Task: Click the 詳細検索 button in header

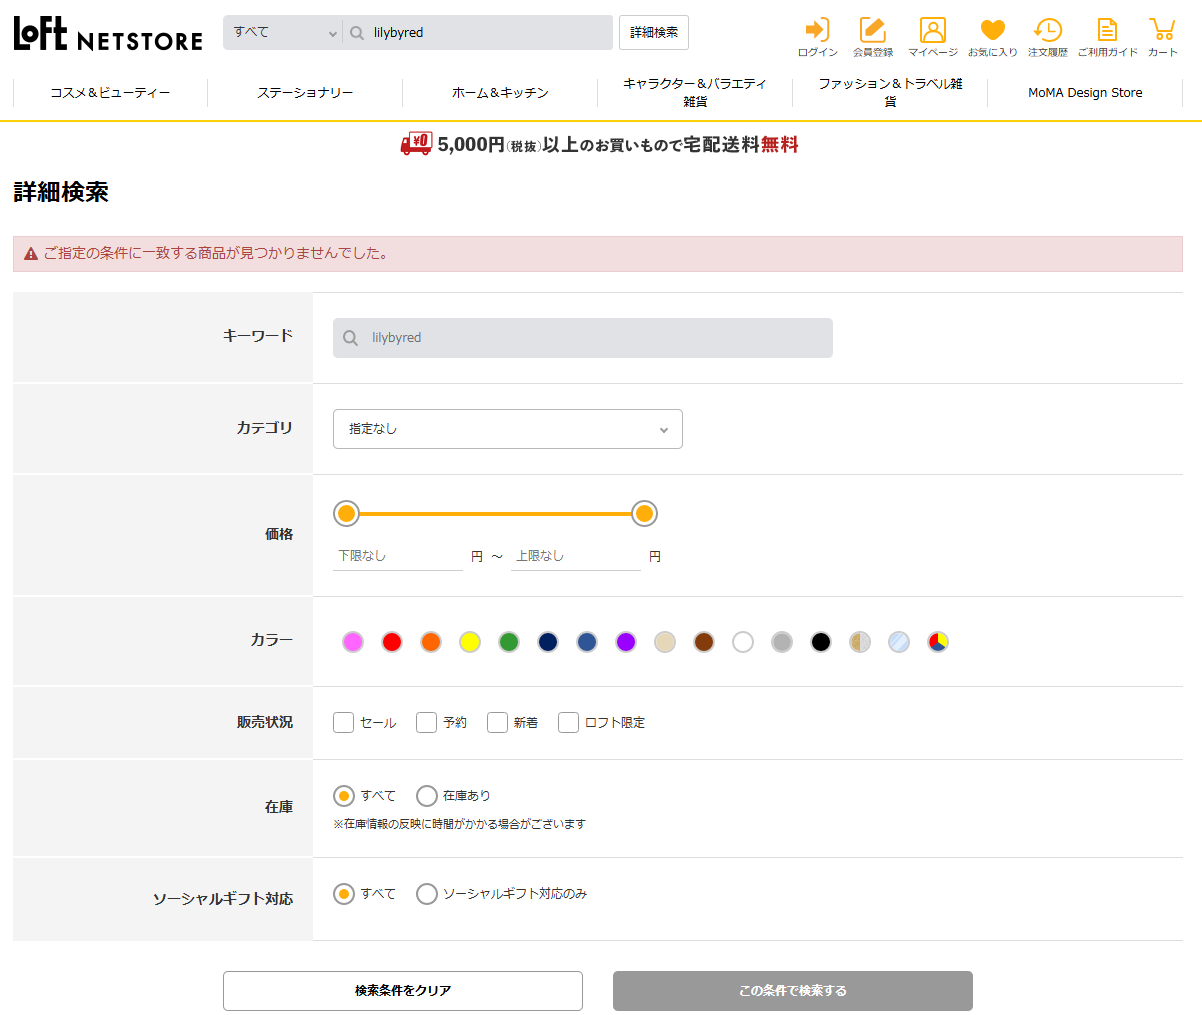Action: pos(654,33)
